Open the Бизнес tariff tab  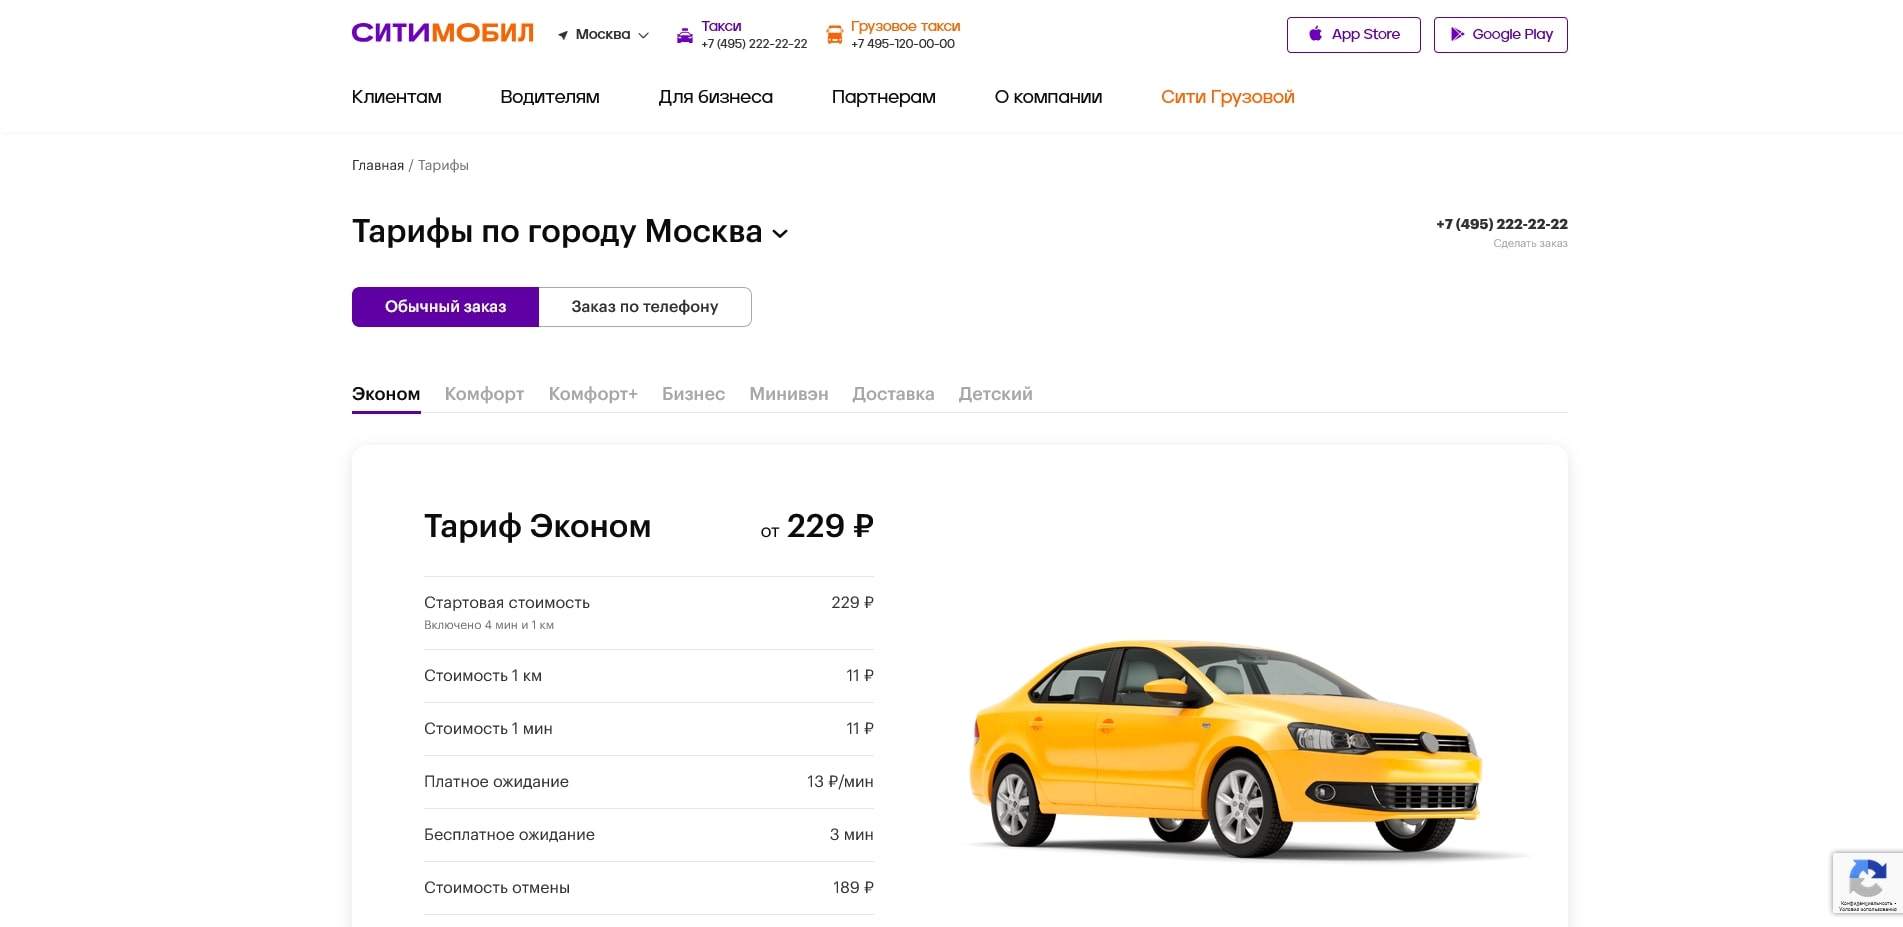(693, 394)
